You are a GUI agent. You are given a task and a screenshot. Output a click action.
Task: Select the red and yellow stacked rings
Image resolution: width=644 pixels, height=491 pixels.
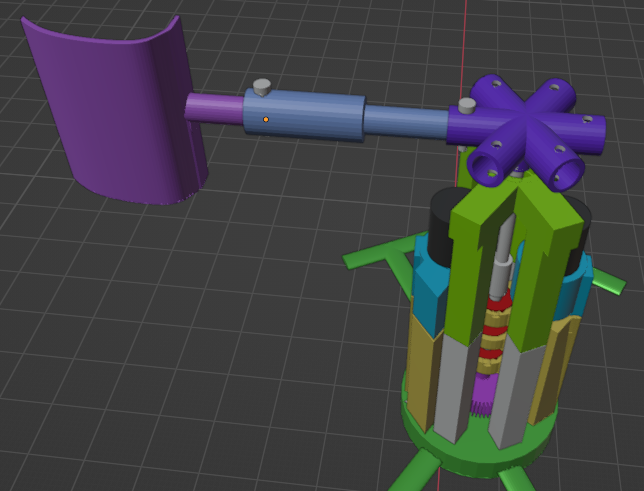(x=495, y=333)
